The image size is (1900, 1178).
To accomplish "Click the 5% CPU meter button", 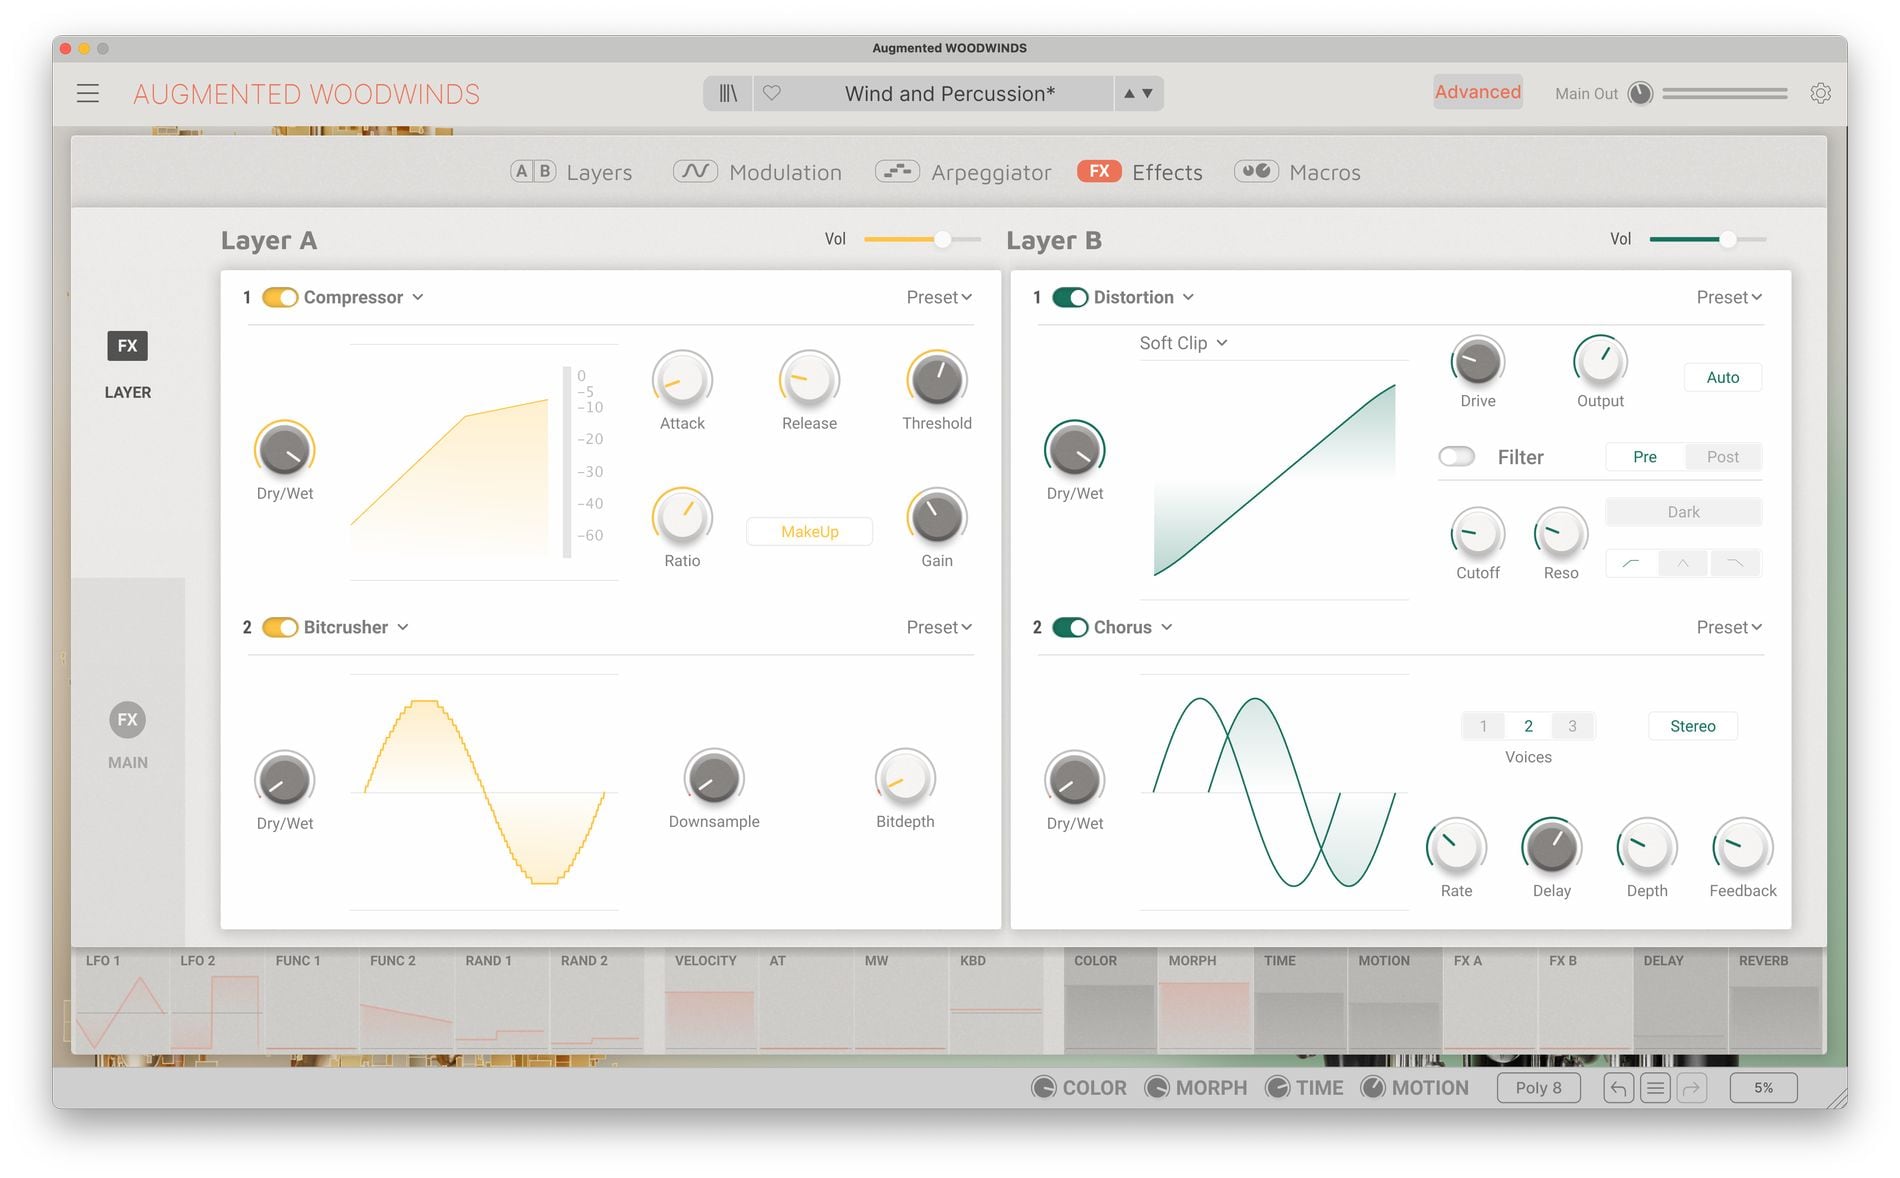I will [1762, 1088].
